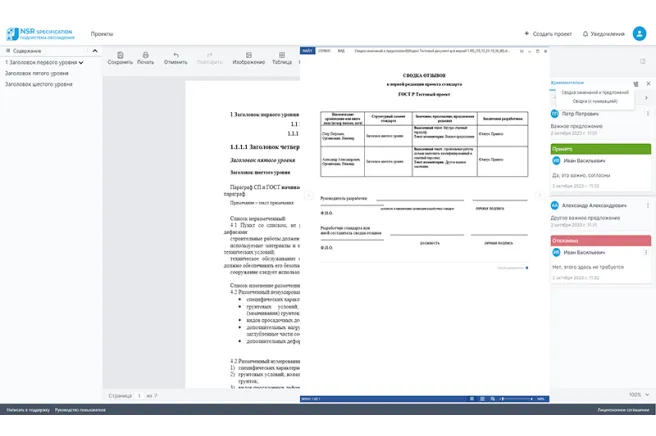The height and width of the screenshot is (436, 656).
Task: Close the comments panel
Action: 648,84
